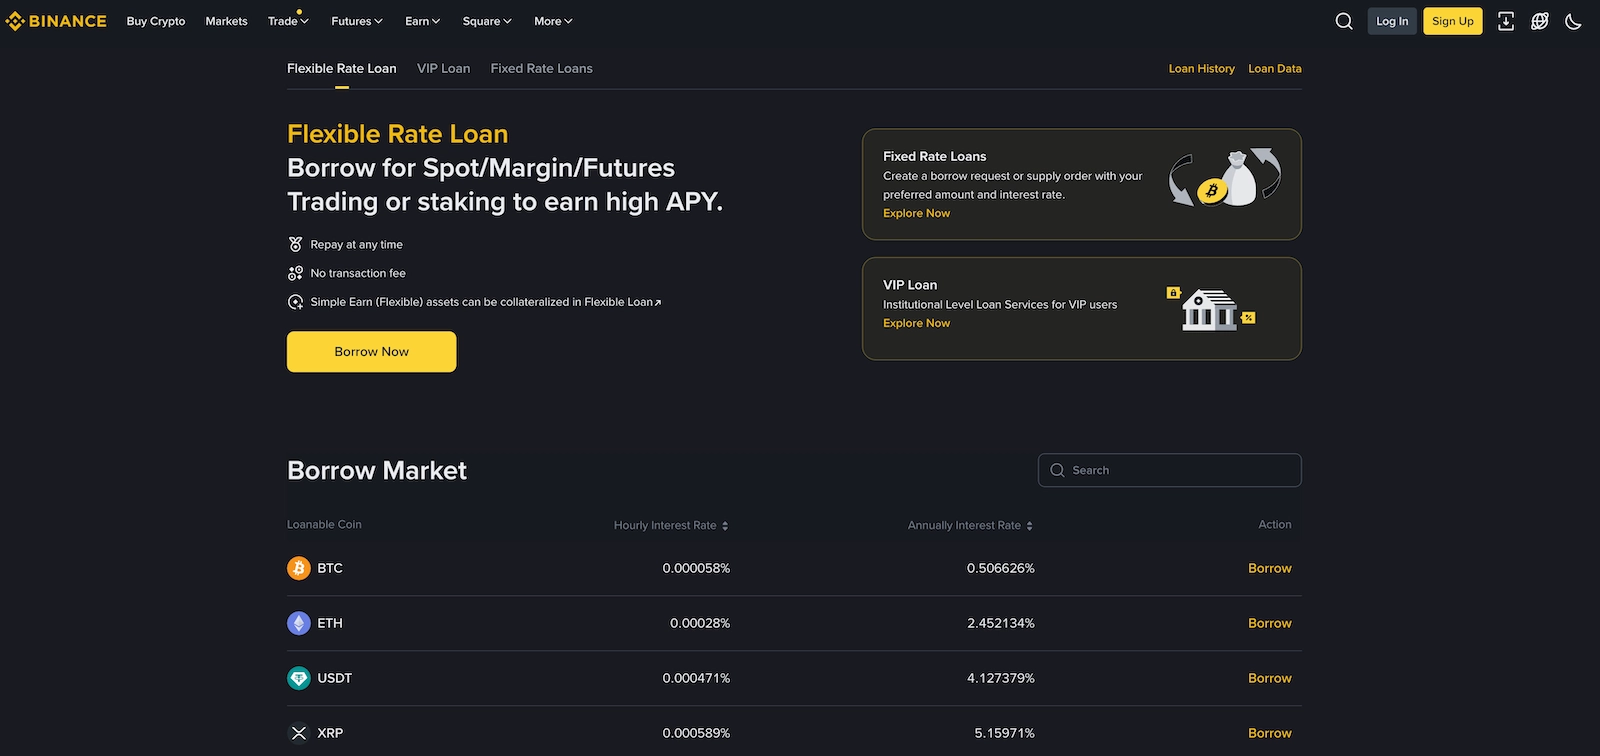Open the Loan History link
This screenshot has height=756, width=1600.
pyautogui.click(x=1201, y=68)
